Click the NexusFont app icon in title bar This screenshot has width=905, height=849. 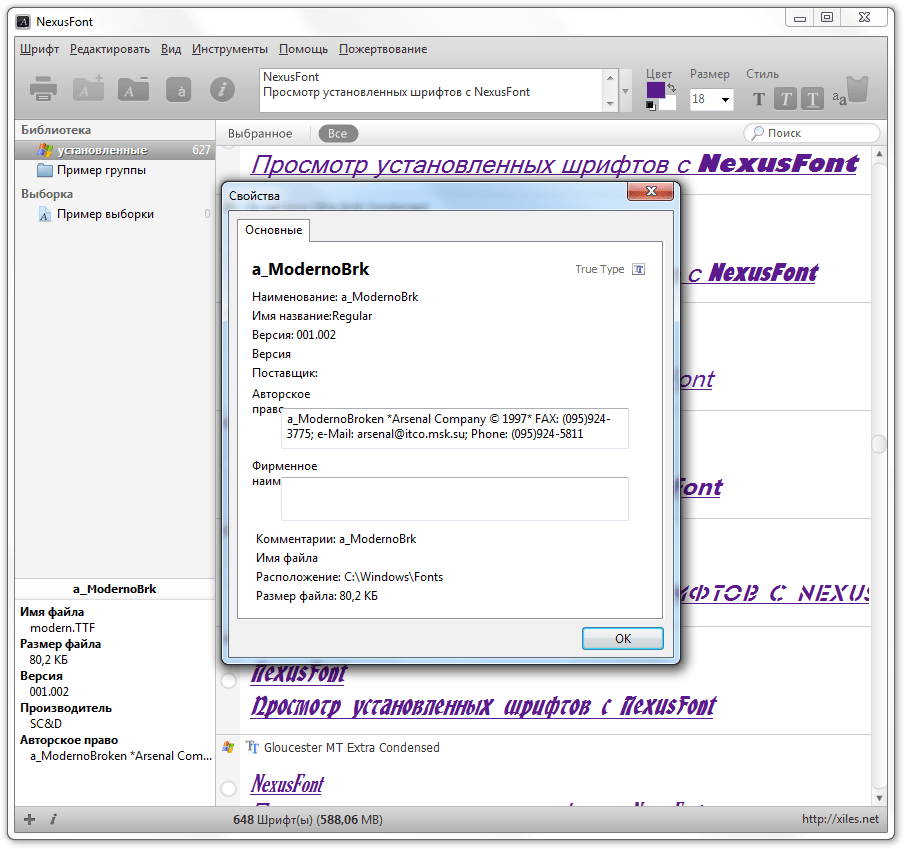pyautogui.click(x=23, y=22)
